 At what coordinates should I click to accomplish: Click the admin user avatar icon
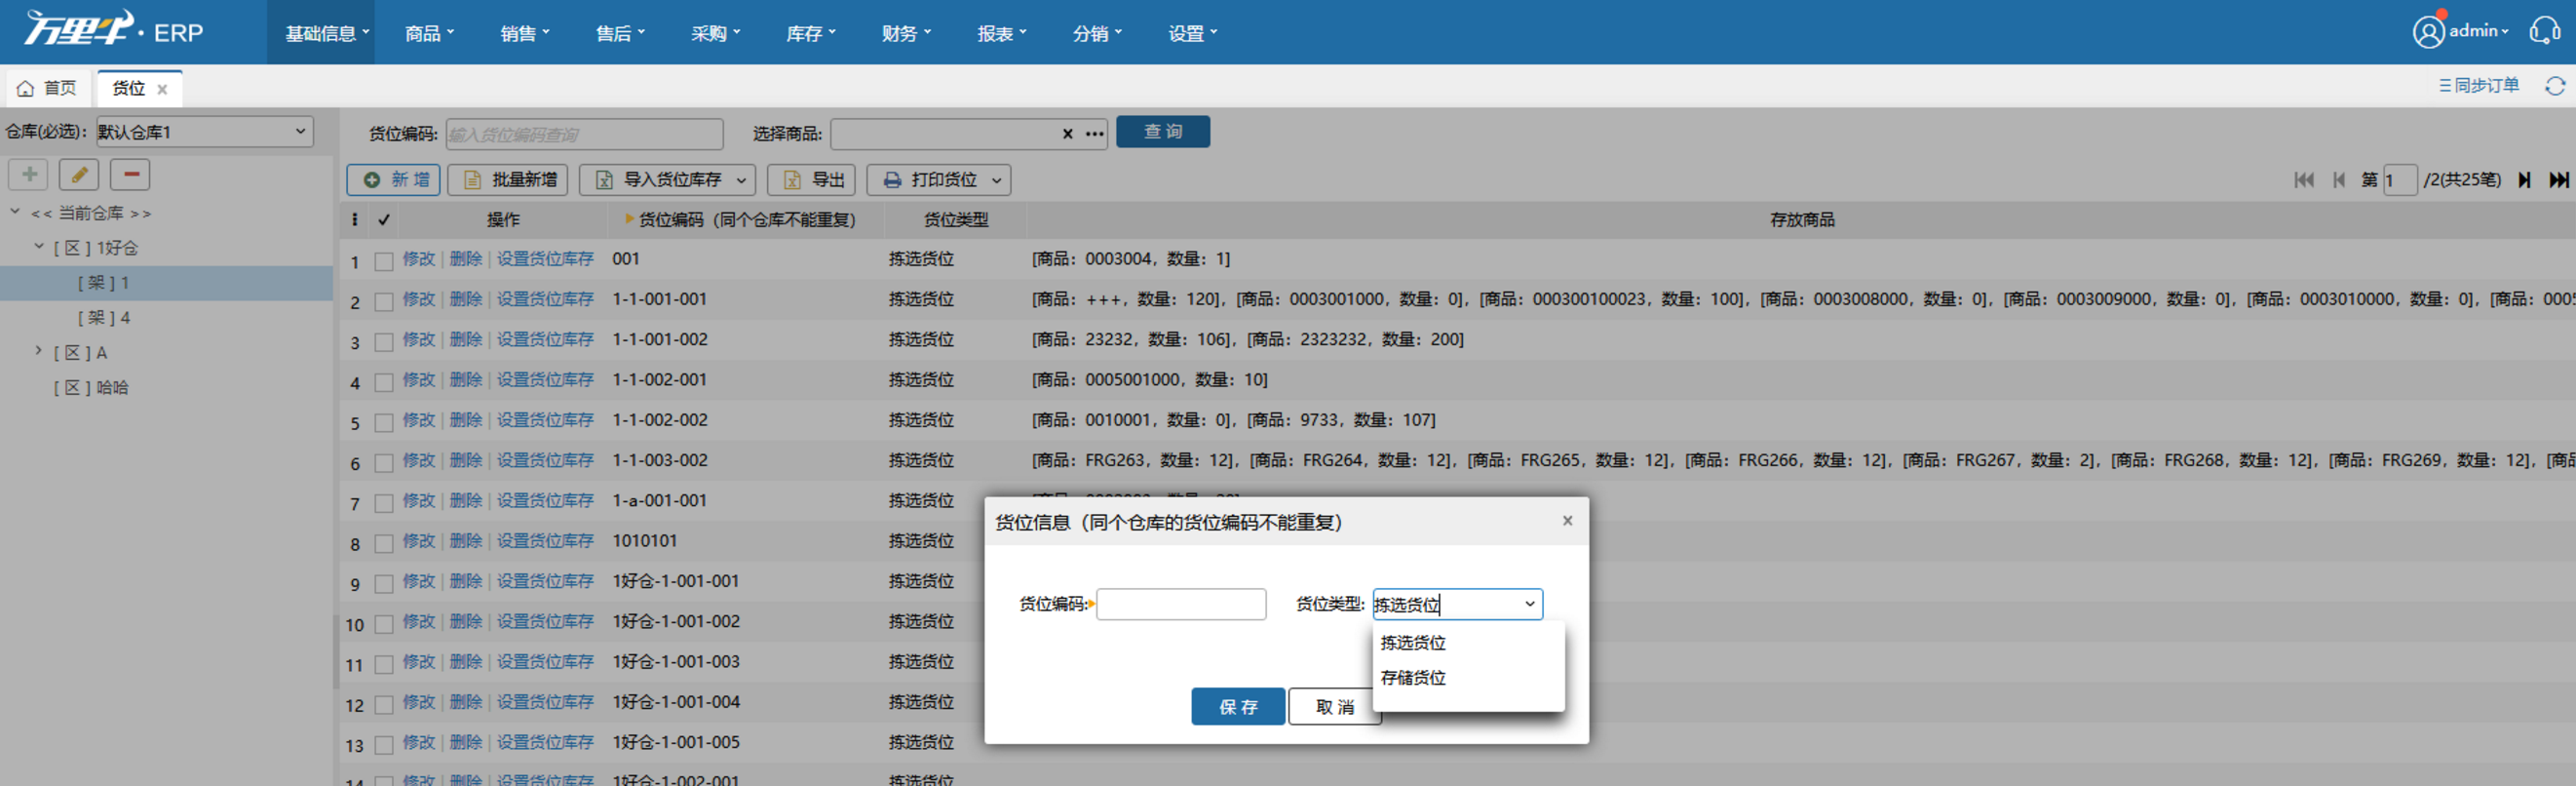pos(2428,32)
